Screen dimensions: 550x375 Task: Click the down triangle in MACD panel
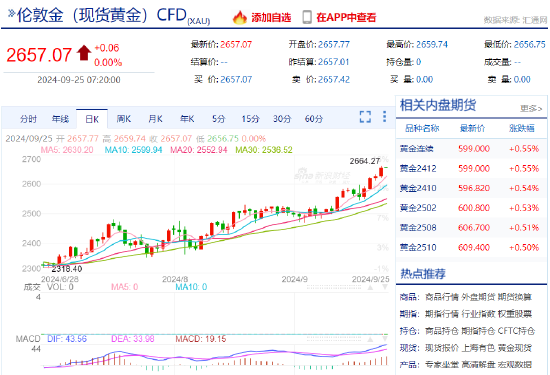(385, 339)
